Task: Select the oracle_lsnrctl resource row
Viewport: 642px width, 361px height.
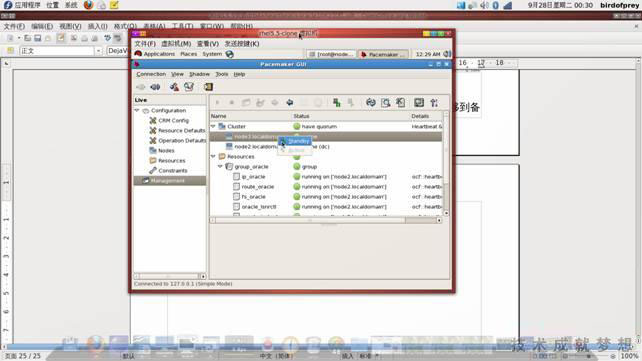Action: [x=326, y=207]
